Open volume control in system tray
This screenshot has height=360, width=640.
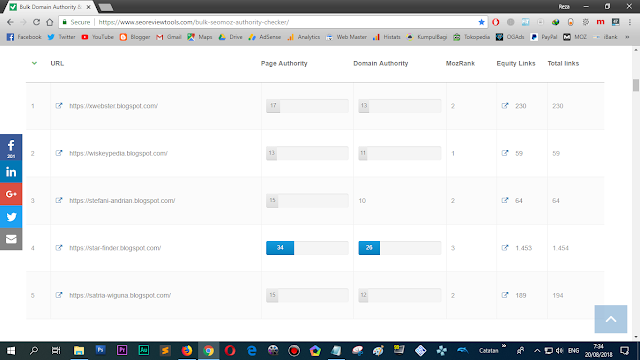click(560, 351)
